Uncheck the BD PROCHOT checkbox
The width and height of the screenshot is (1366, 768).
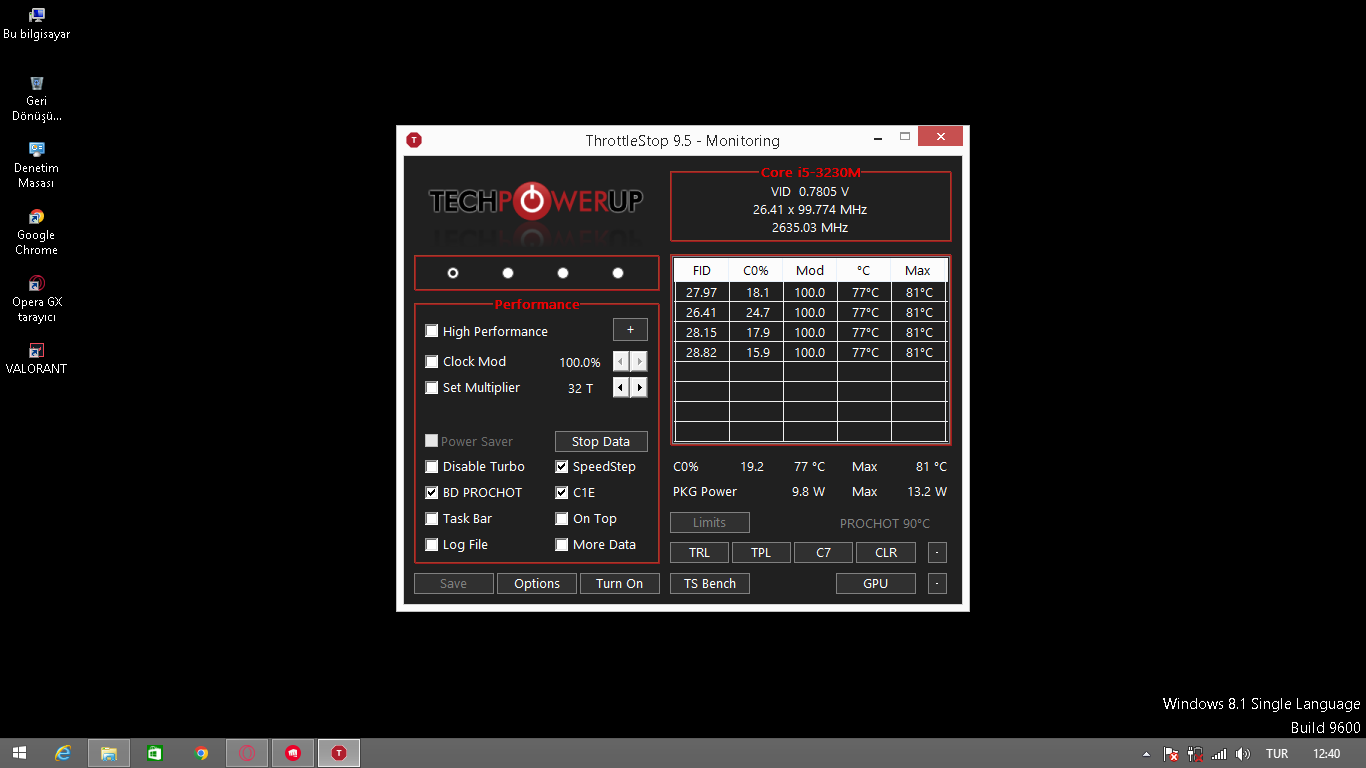pos(432,492)
